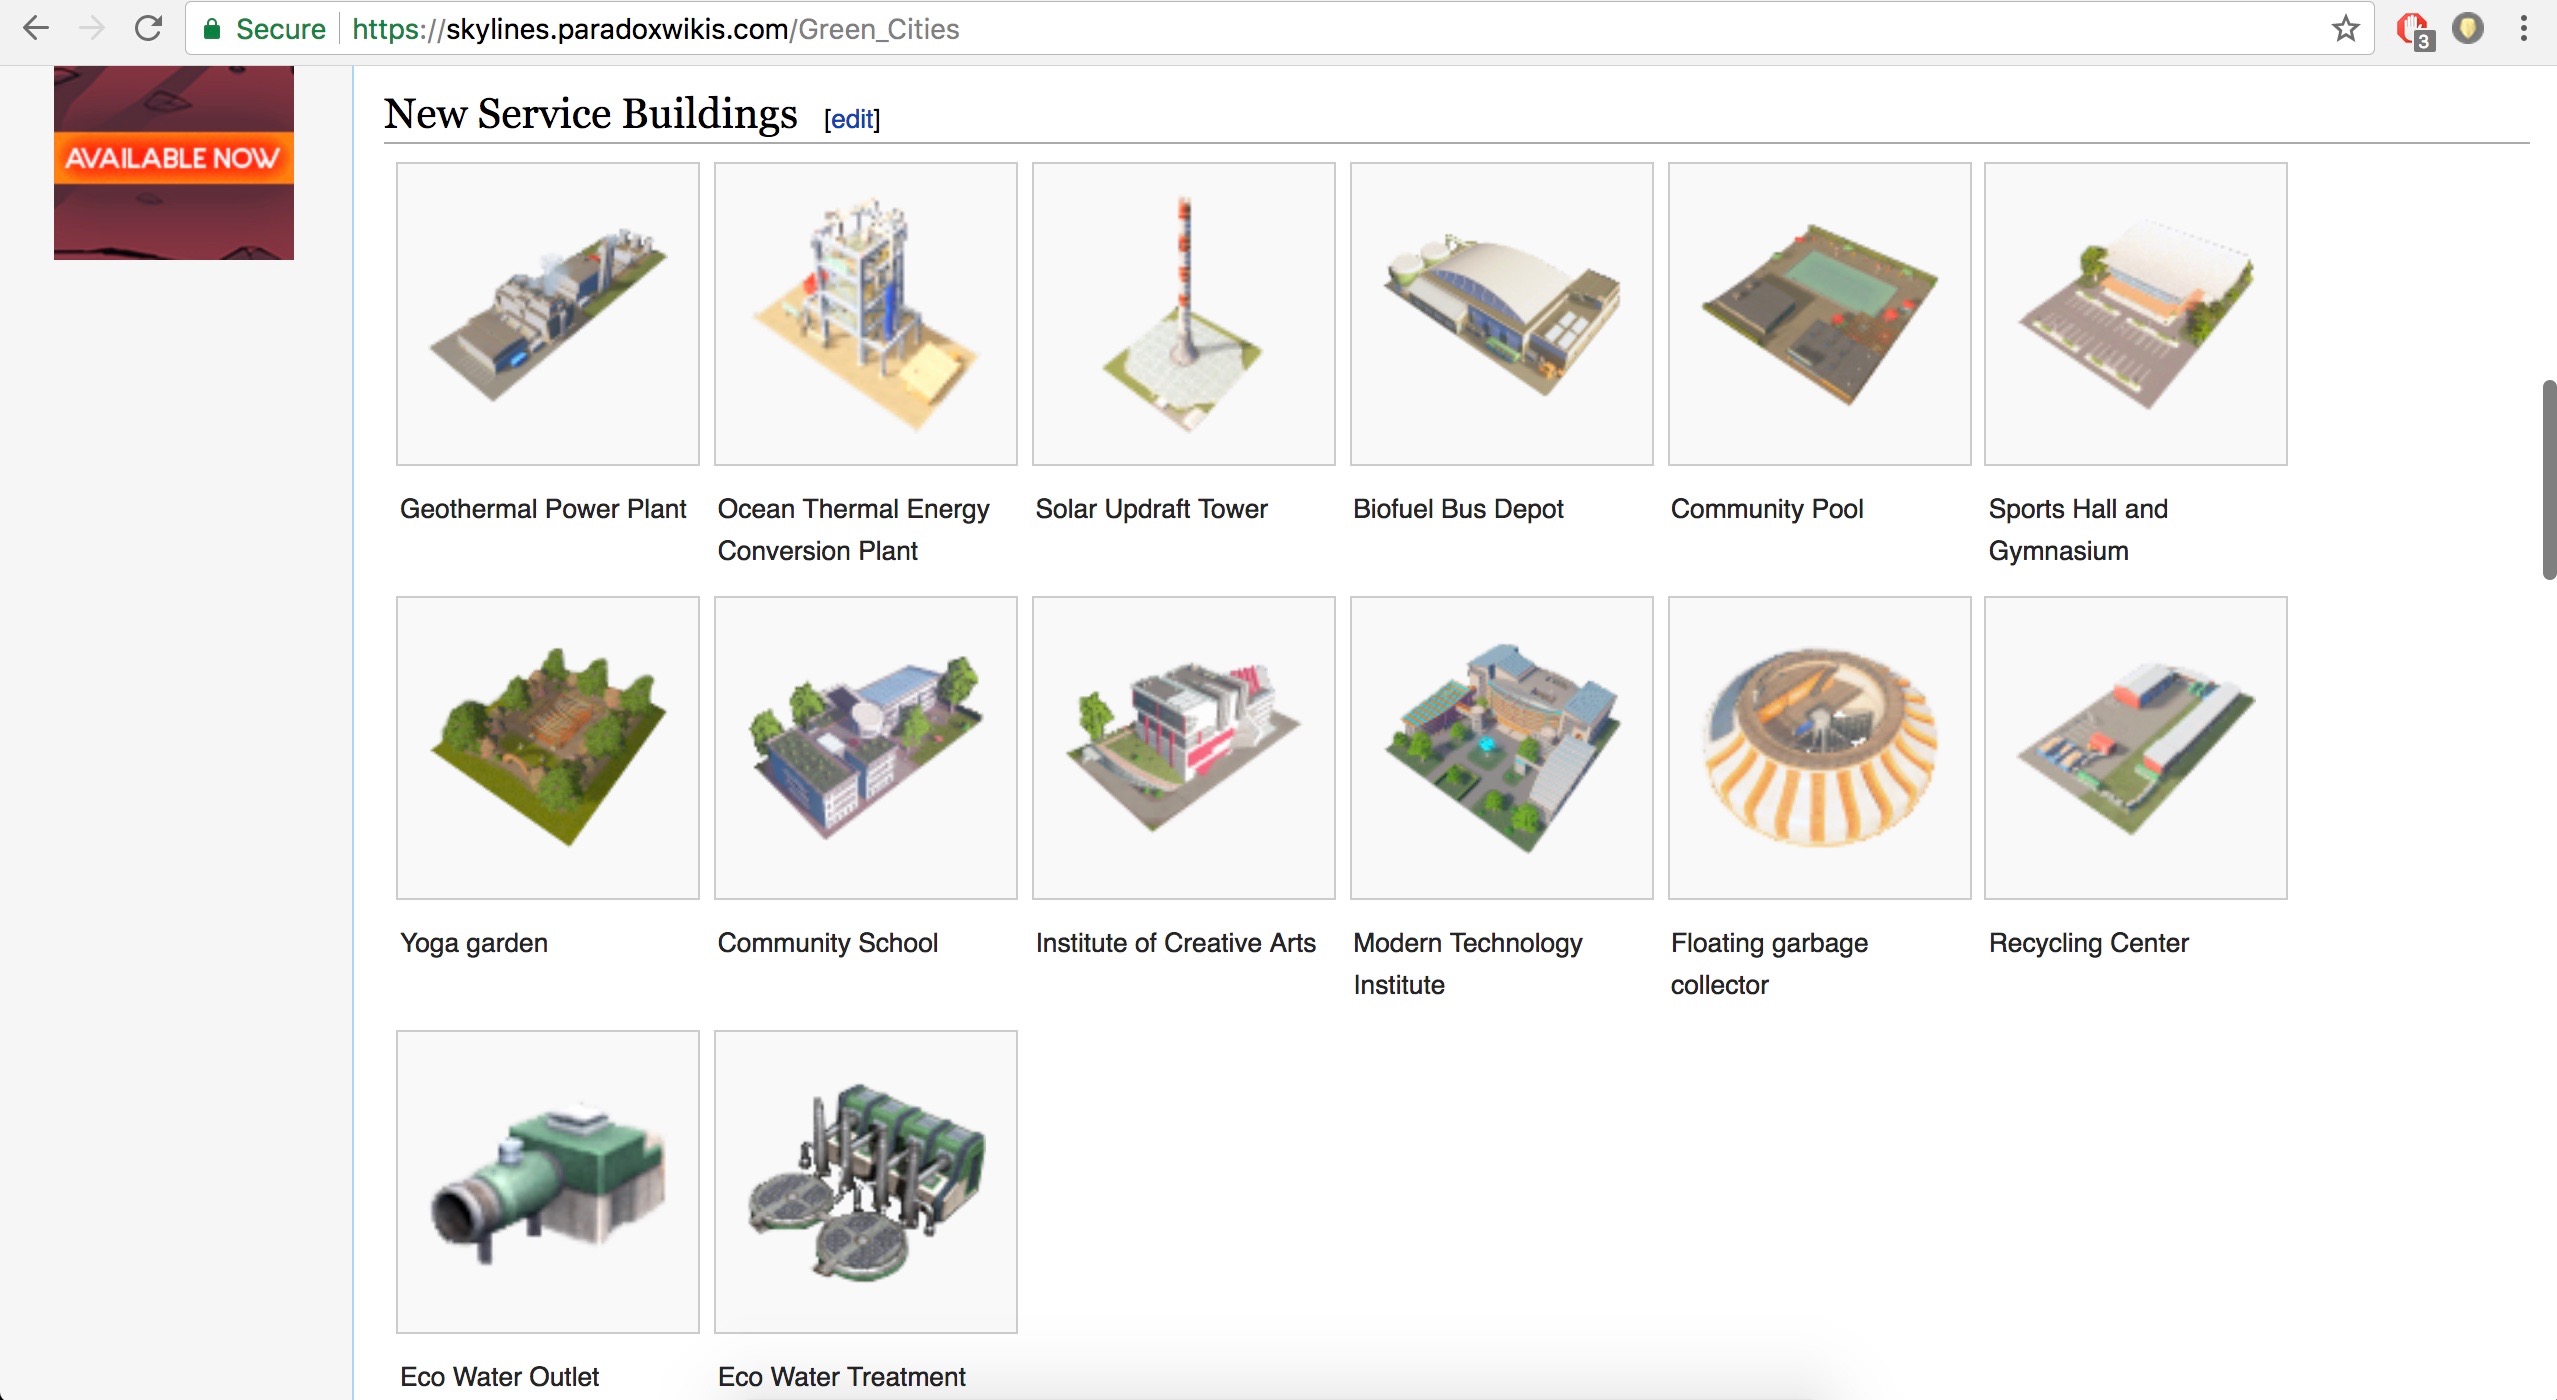Open the Geothermal Power Plant image

coord(547,313)
